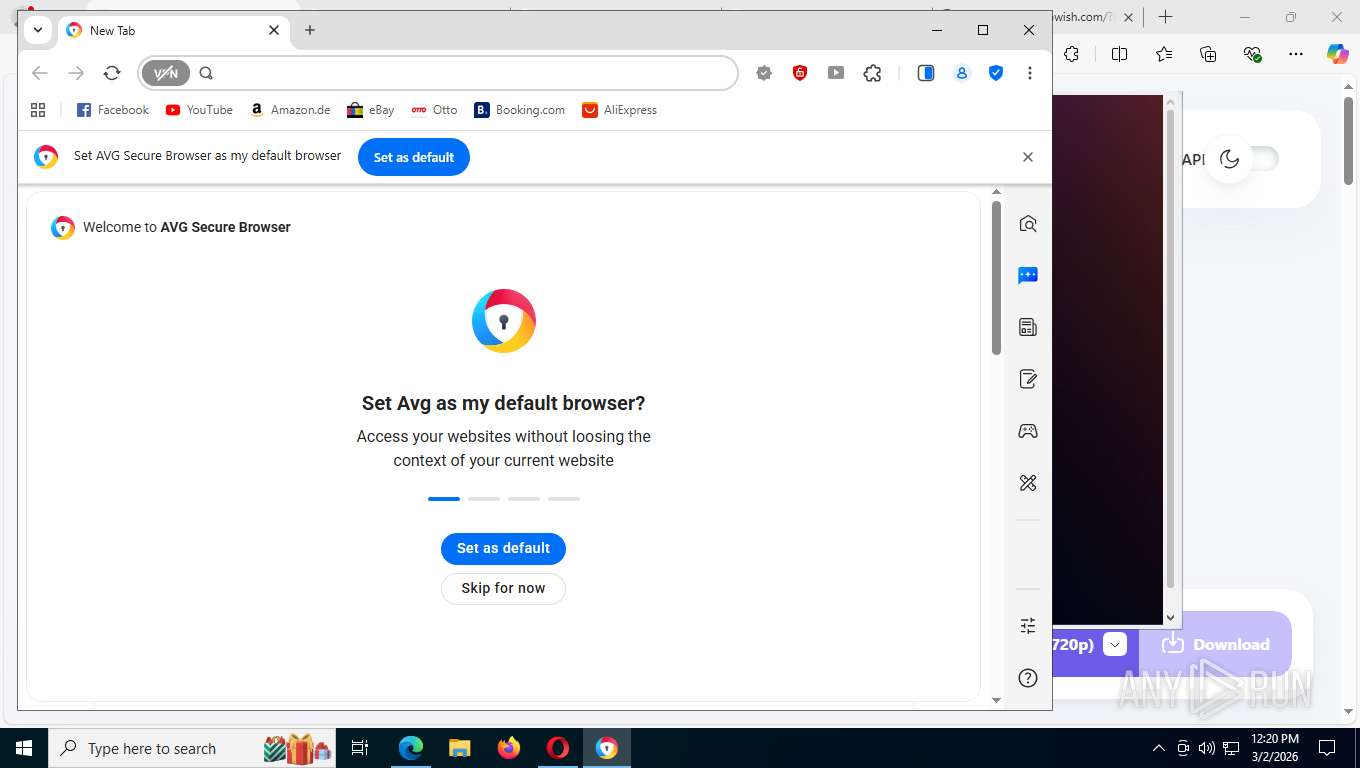The width and height of the screenshot is (1360, 768).
Task: Close the wish.com tab in Edge
Action: click(x=1129, y=17)
